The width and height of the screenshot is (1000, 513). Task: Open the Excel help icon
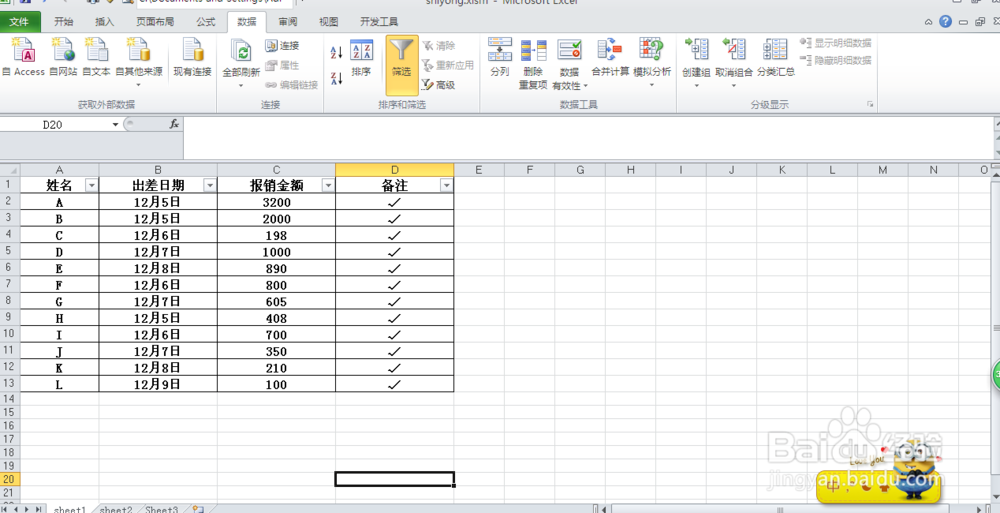coord(946,22)
